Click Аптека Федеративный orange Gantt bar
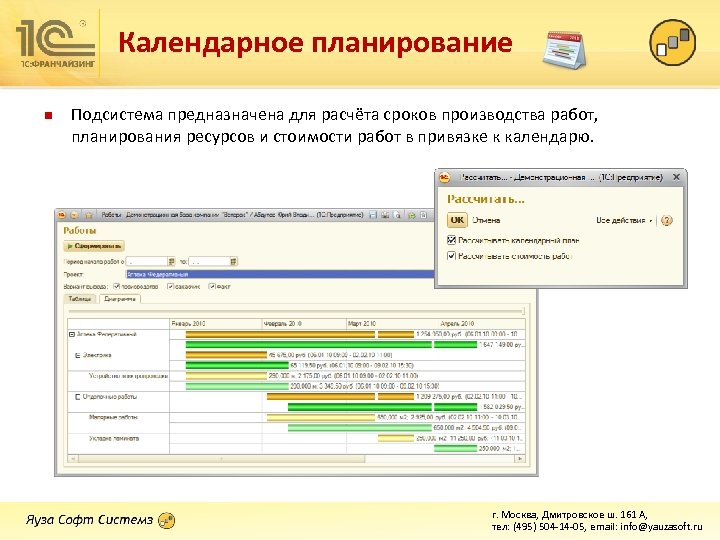 [x=280, y=334]
